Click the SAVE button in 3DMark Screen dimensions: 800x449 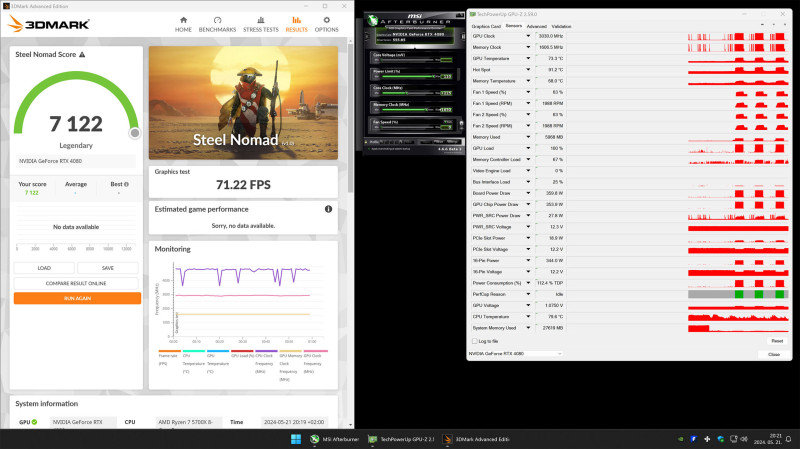click(x=108, y=268)
